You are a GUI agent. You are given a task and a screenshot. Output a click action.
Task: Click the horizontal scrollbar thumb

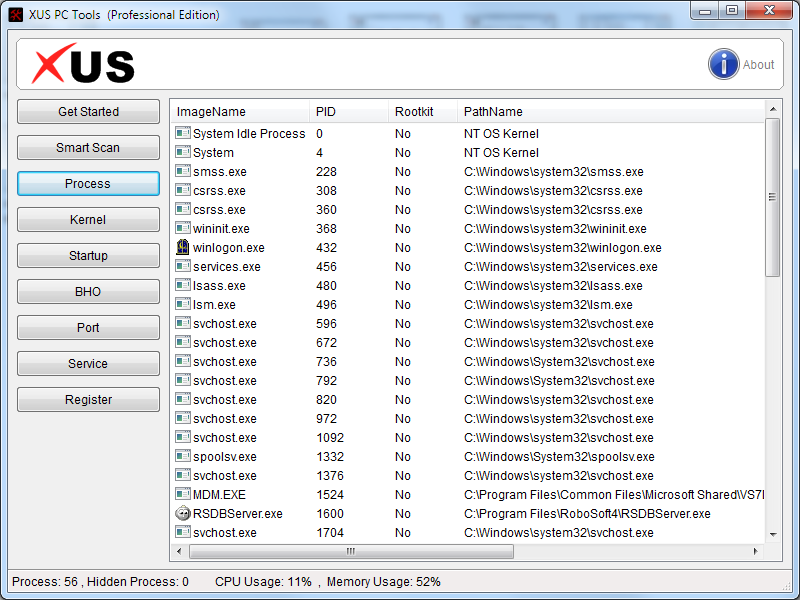point(350,551)
